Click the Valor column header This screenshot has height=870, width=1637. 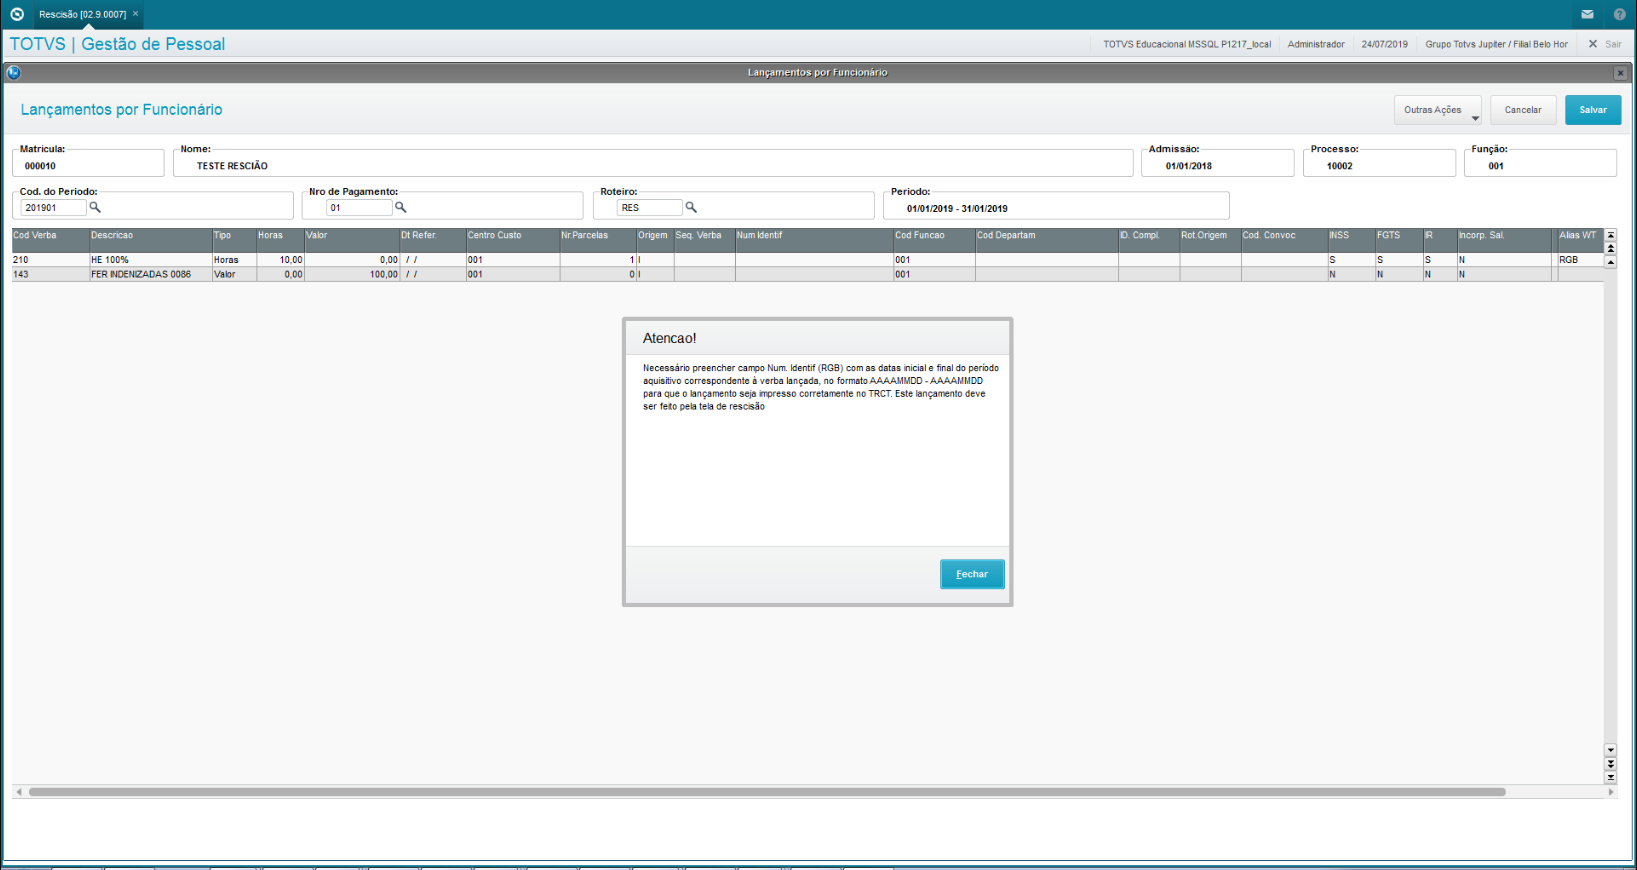(351, 240)
